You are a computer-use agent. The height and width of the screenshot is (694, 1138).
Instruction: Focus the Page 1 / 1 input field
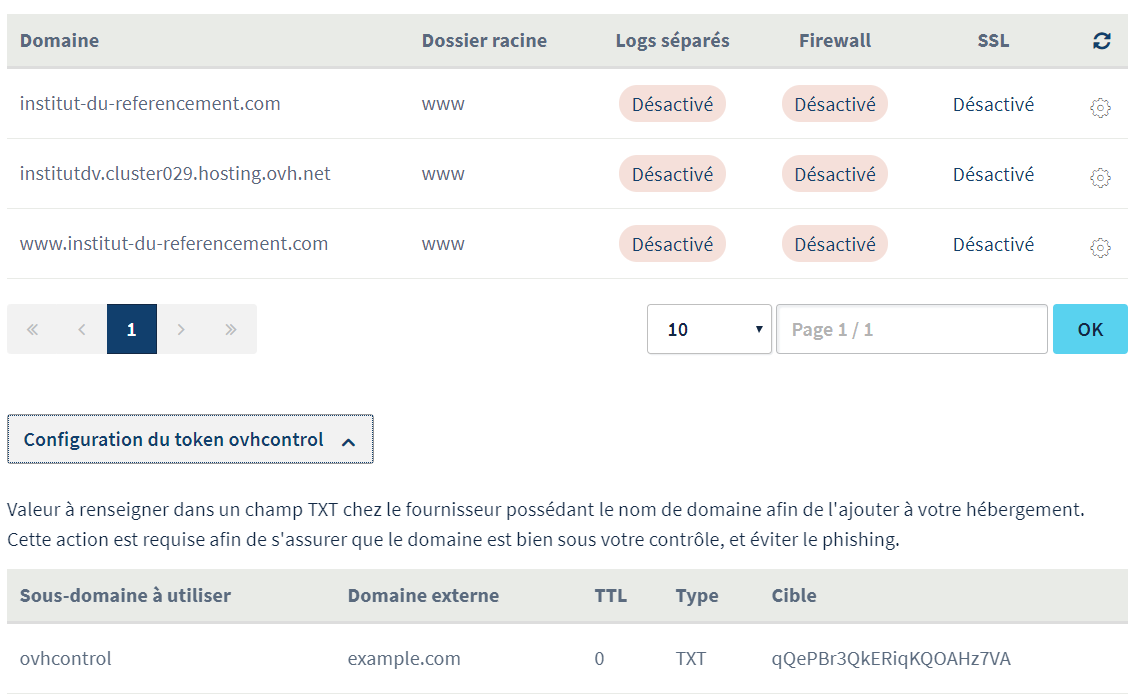point(911,329)
